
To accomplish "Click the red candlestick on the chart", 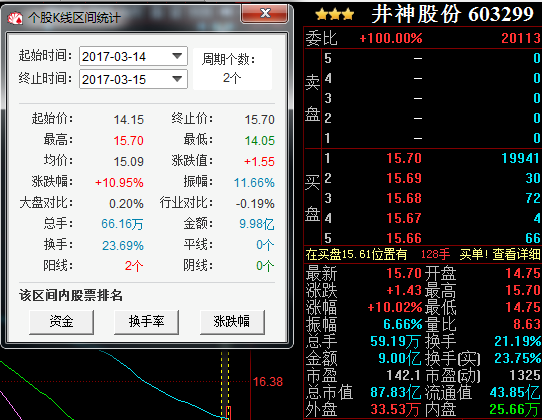I will [x=228, y=413].
